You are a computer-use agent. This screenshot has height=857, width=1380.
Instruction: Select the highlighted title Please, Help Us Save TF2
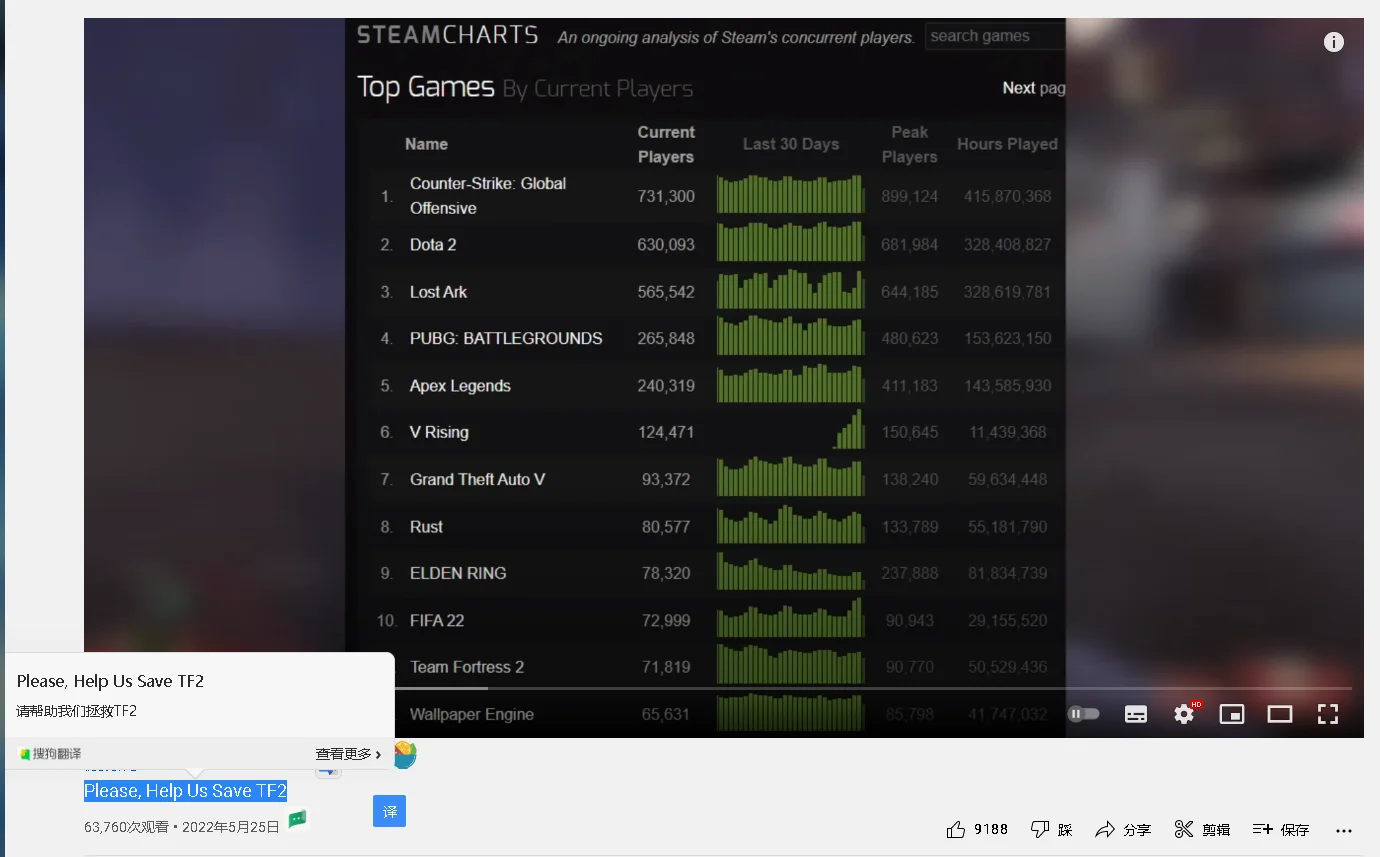pyautogui.click(x=185, y=791)
